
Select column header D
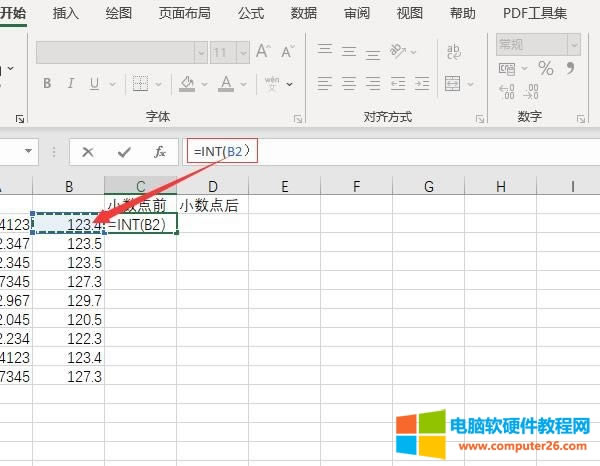(x=213, y=186)
